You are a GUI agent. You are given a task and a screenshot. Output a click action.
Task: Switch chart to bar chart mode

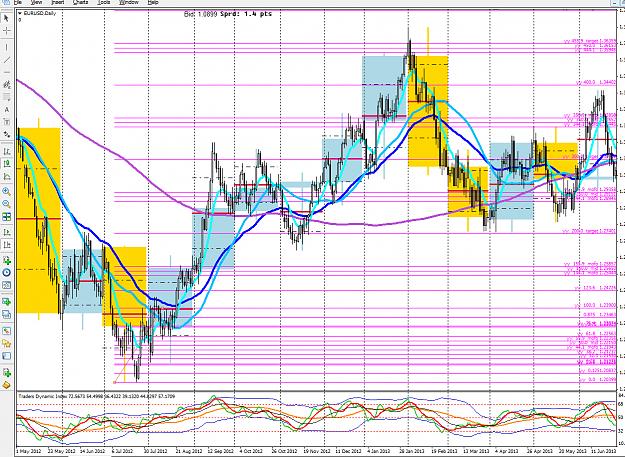[x=6, y=151]
